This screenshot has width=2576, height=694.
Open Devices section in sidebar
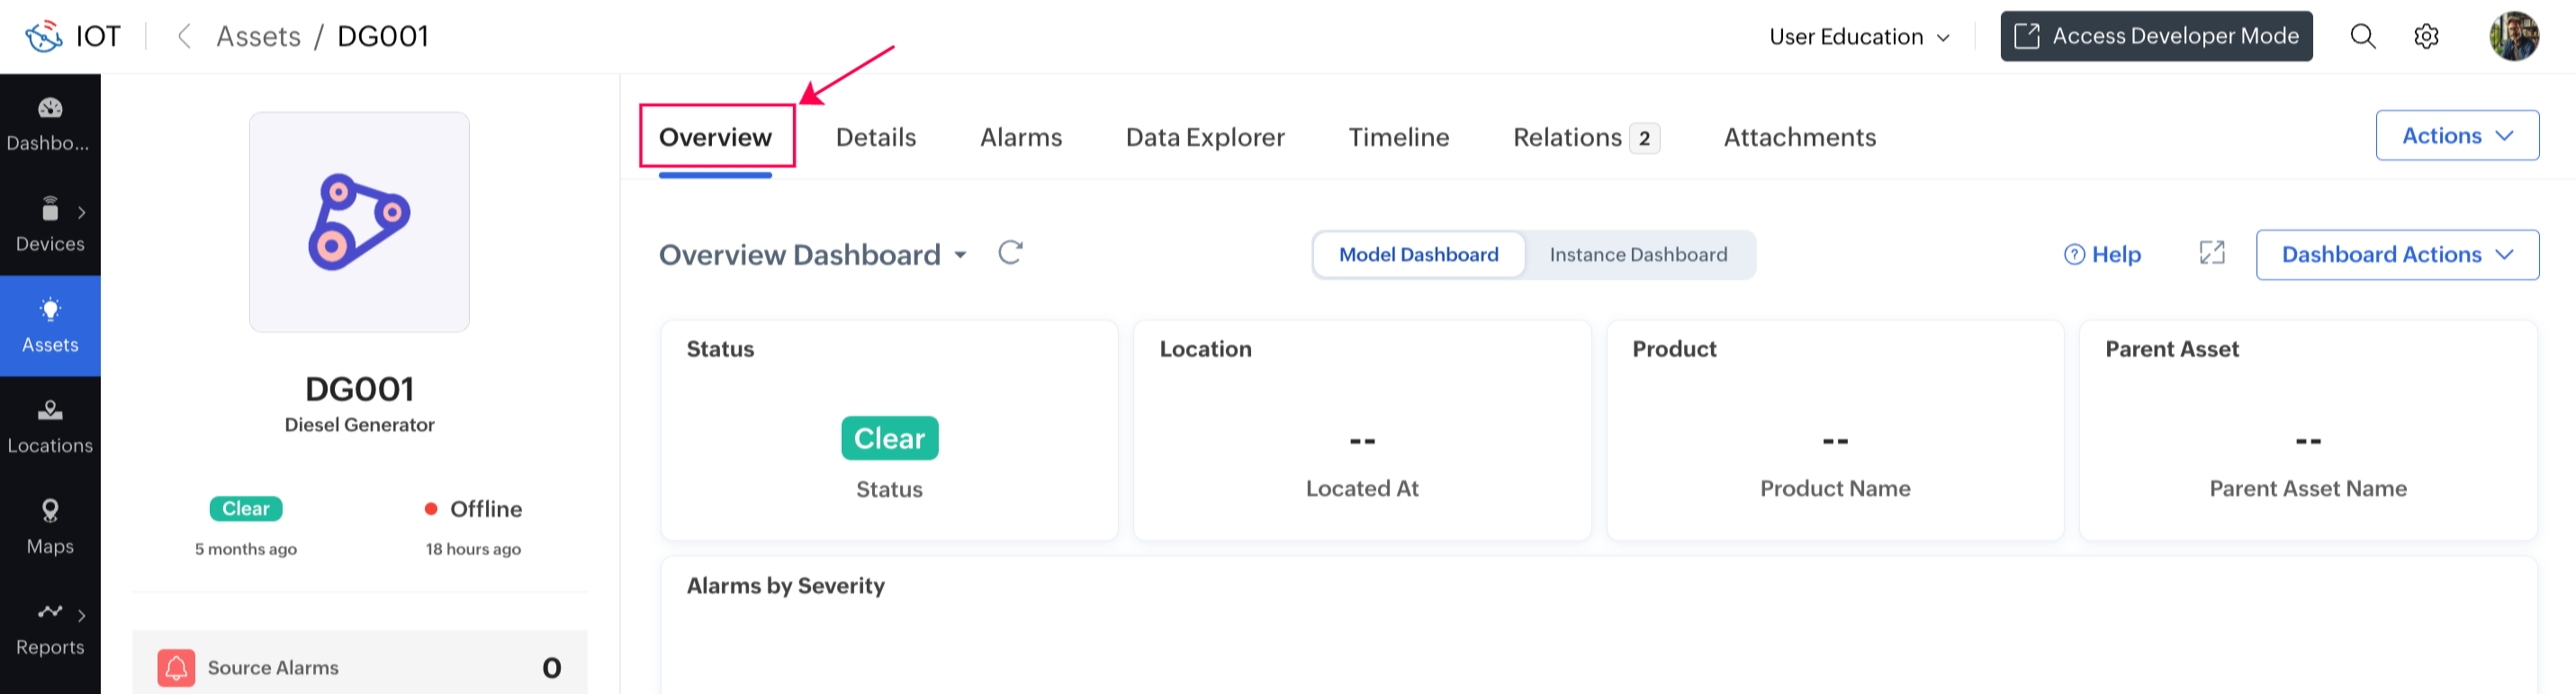[50, 225]
